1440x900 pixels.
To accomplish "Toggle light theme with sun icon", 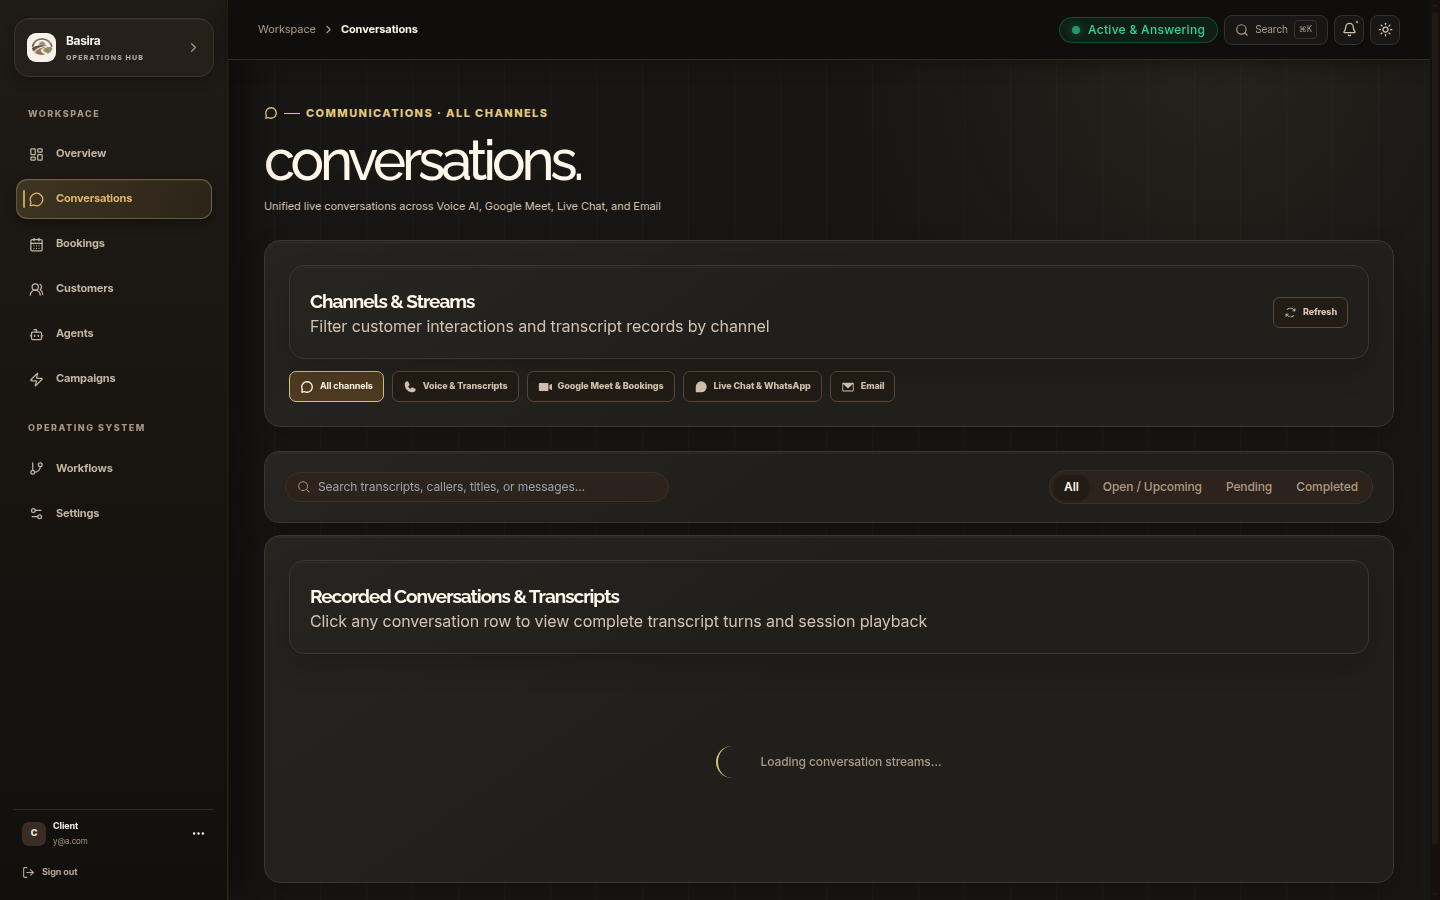I will (x=1385, y=30).
